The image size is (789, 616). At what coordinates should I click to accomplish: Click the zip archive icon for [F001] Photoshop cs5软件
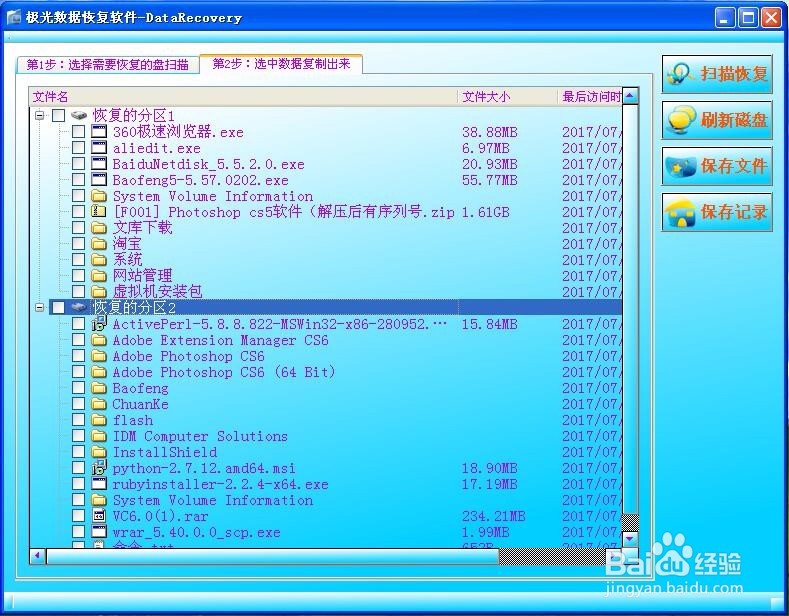click(99, 211)
